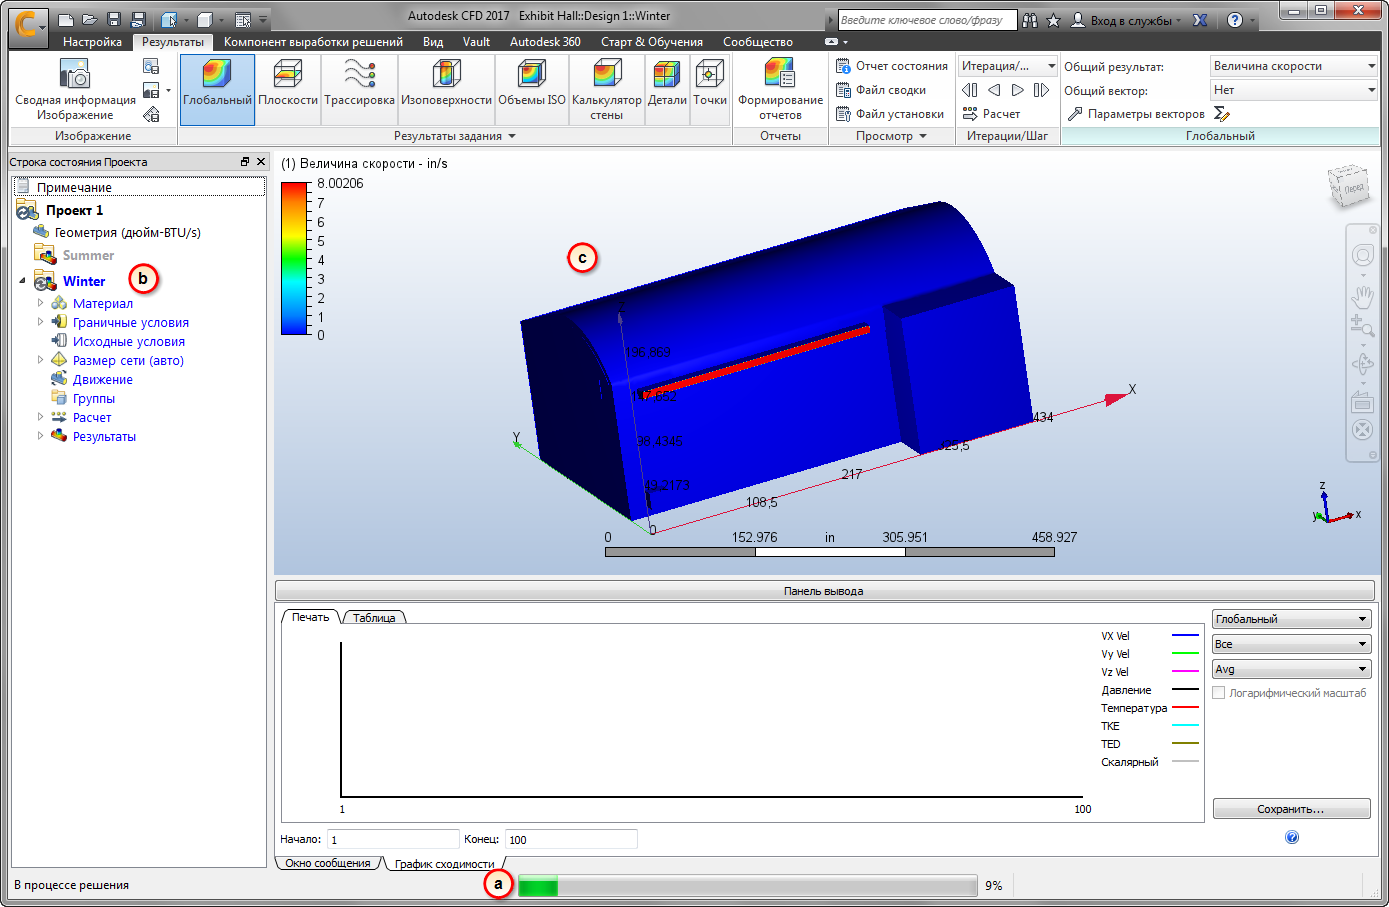Collapse the Winter scenario node
Screen dimensions: 1389x907
click(23, 281)
